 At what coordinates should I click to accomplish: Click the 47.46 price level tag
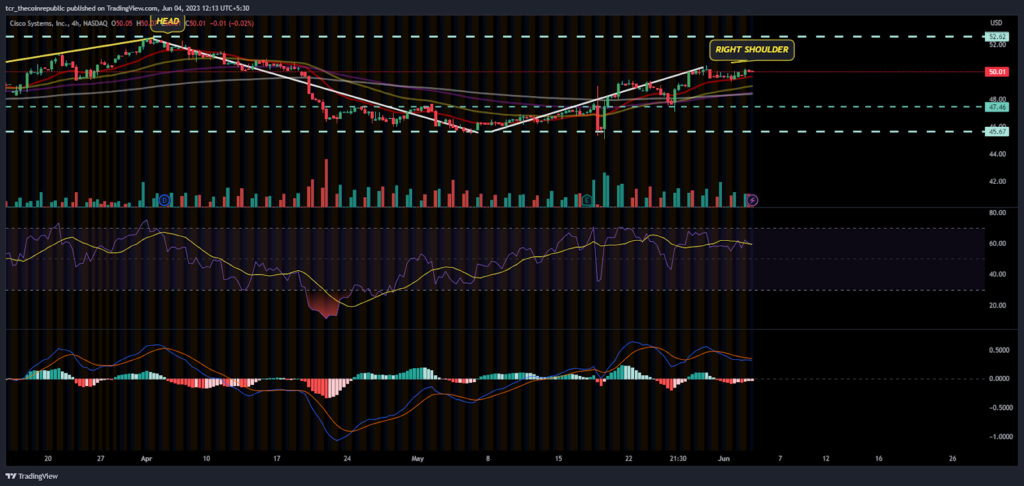click(997, 105)
